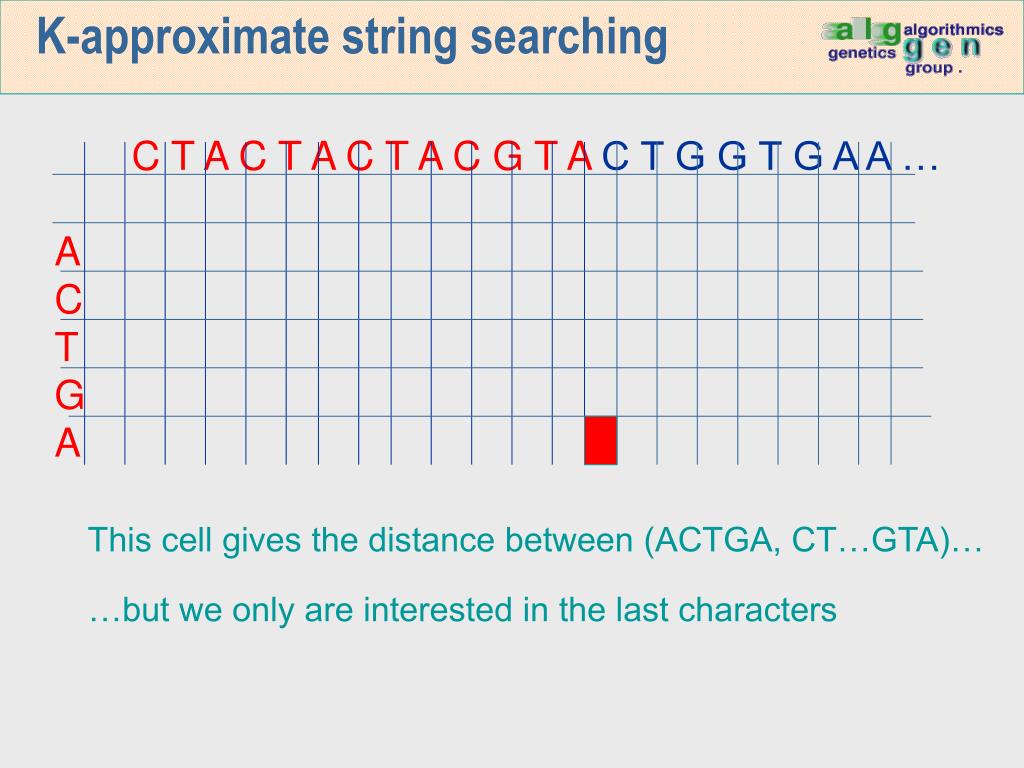Click the last blue A in the sequence
The height and width of the screenshot is (768, 1024).
click(x=878, y=157)
